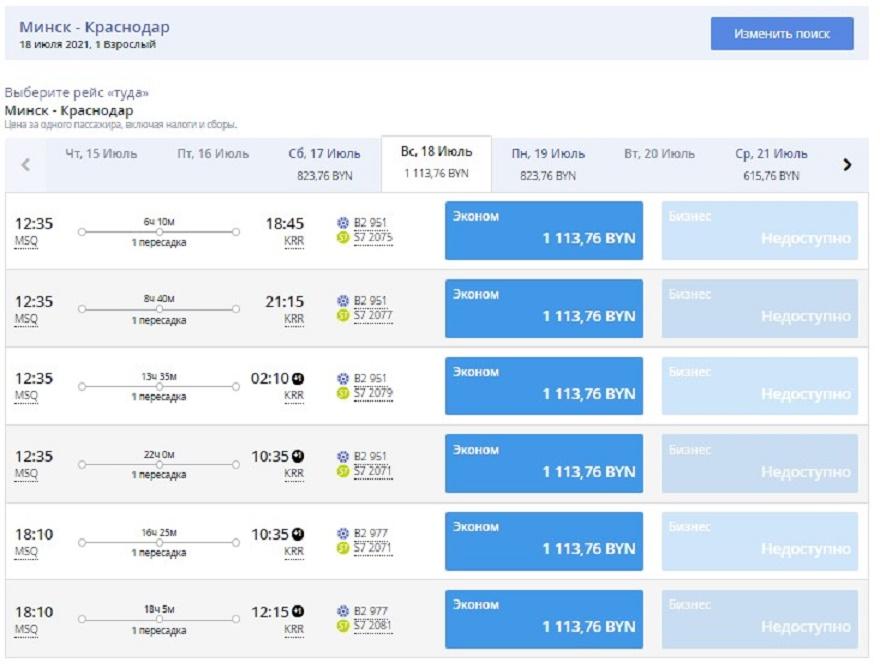Click S7 icon beside S7 2079 flight
880x669 pixels.
[x=343, y=394]
